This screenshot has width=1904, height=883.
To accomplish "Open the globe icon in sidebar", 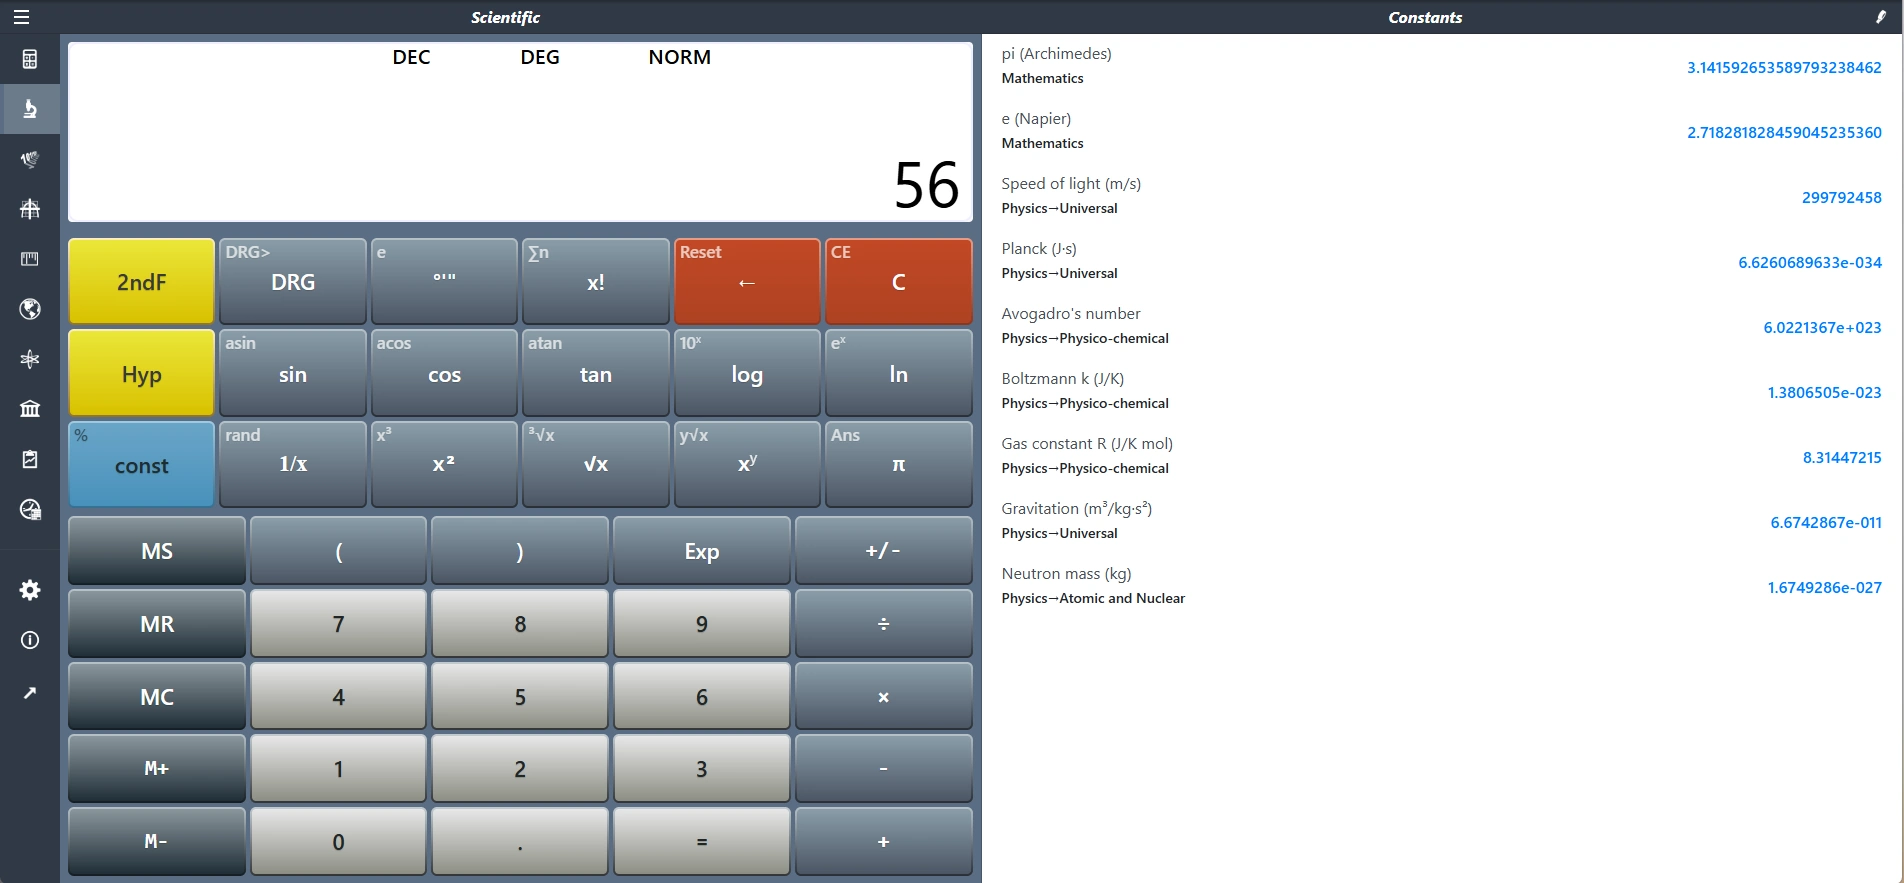I will [30, 309].
